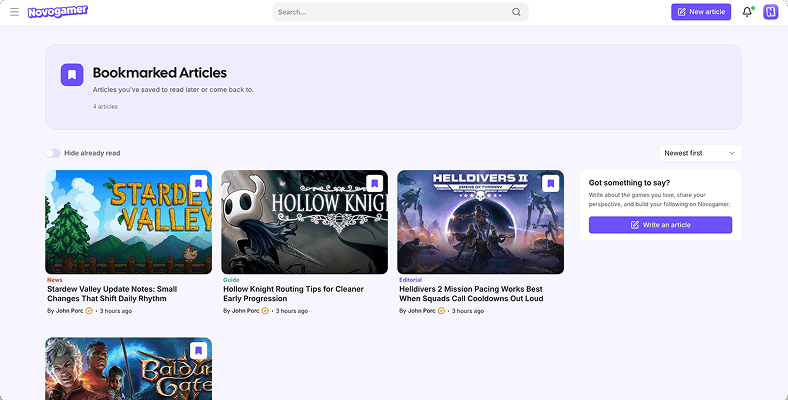The height and width of the screenshot is (400, 788).
Task: Click the Baldur's Gate thumbnail image
Action: coord(129,368)
